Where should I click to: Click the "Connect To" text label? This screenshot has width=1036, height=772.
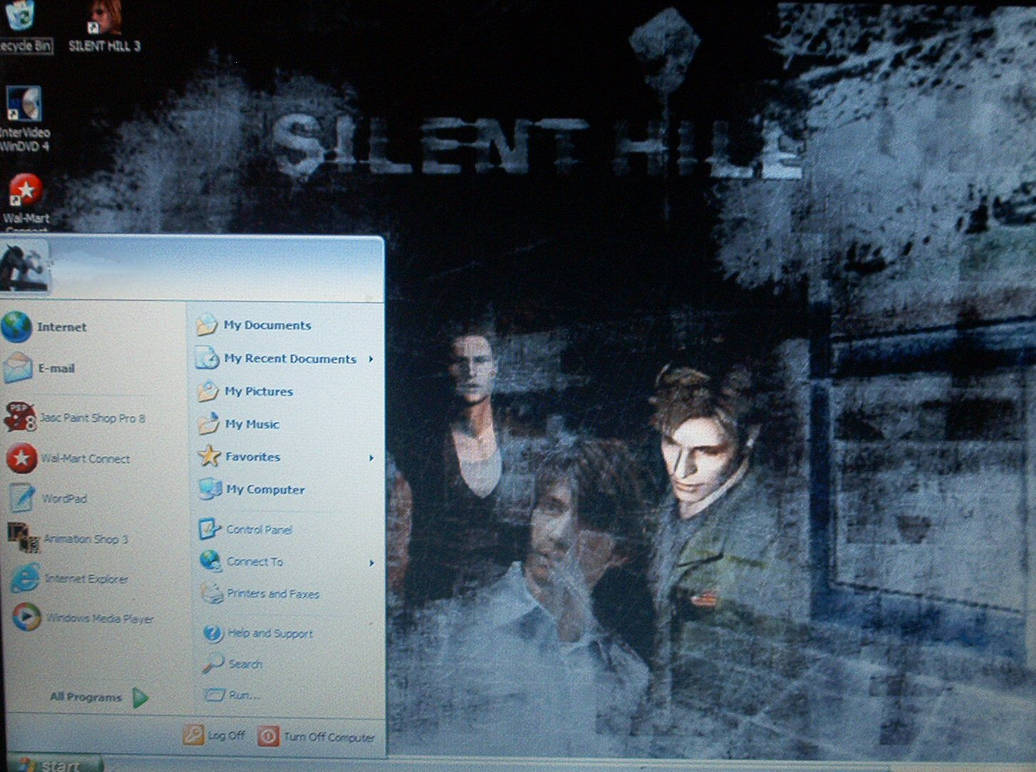coord(255,562)
